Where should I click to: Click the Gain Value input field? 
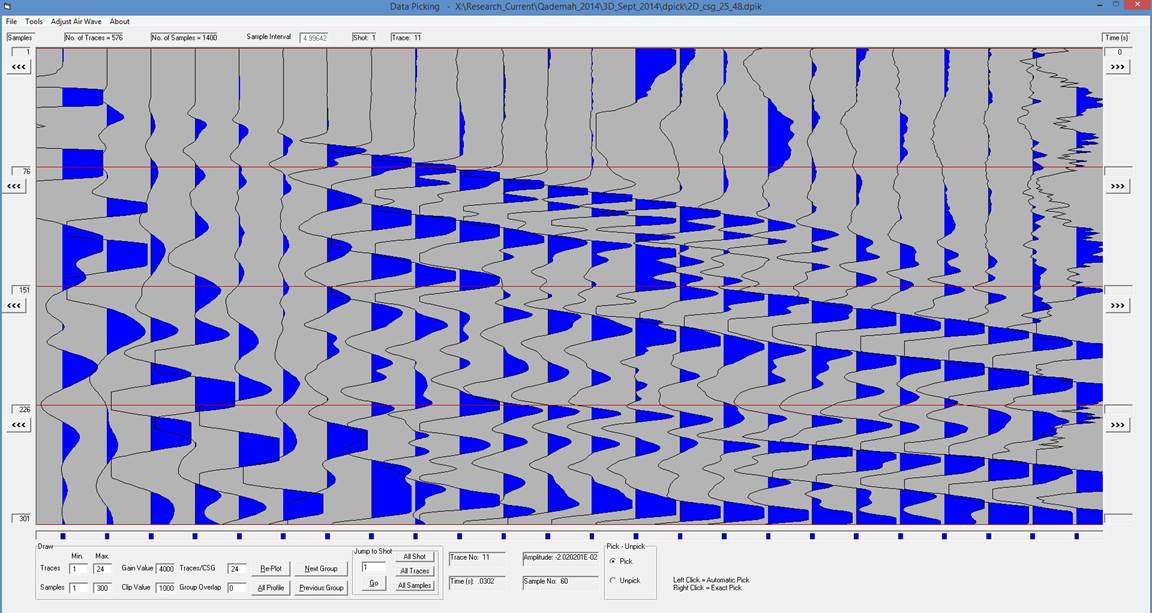[x=165, y=569]
